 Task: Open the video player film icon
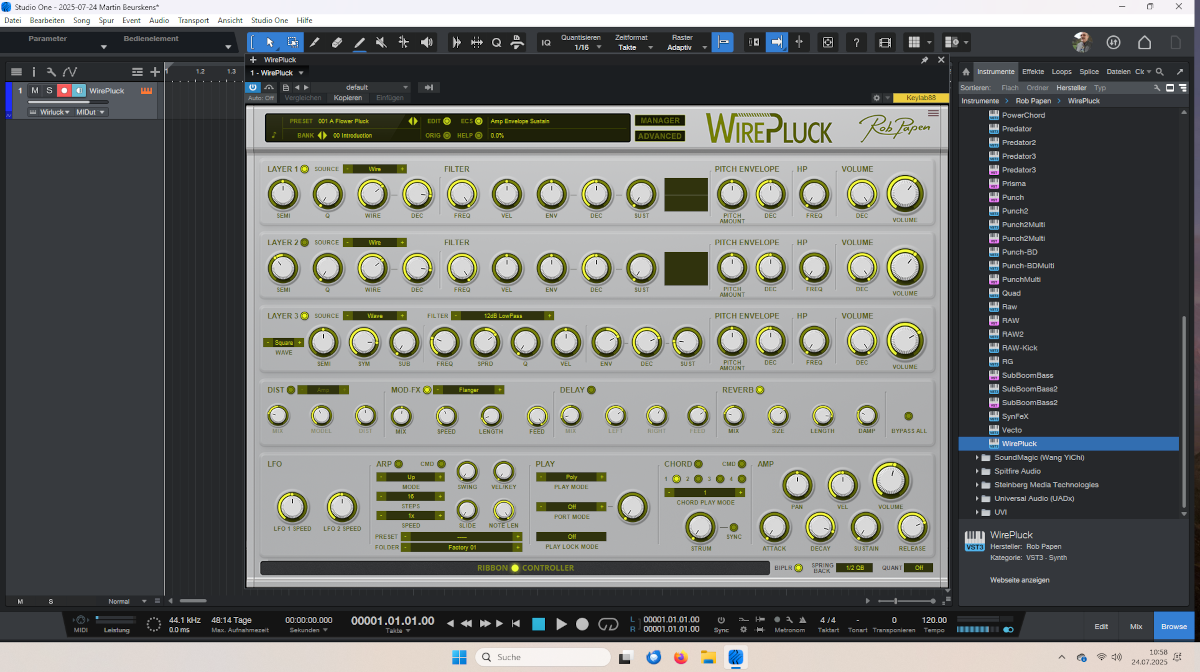pos(885,42)
